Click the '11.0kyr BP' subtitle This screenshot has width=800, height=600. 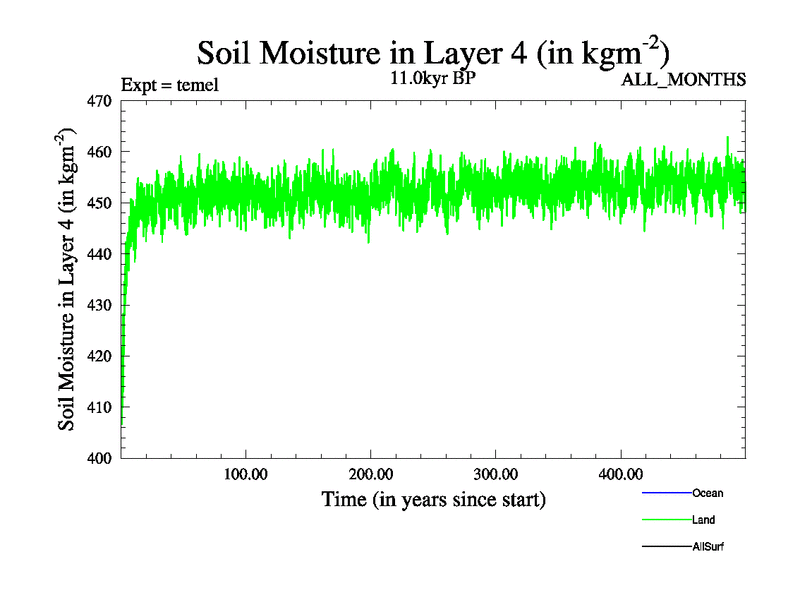pos(432,79)
